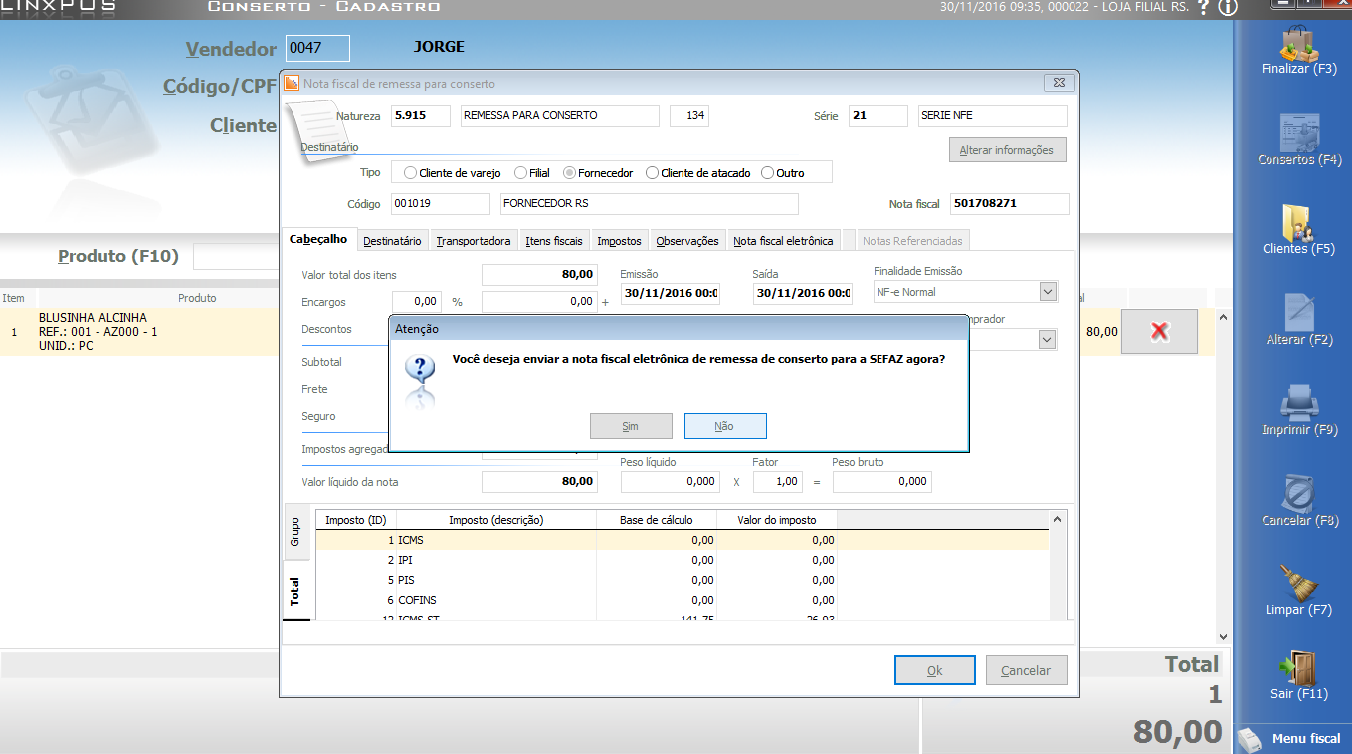Screen dimensions: 1352x754
Task: Select the Cliente de atacado option
Action: (x=653, y=173)
